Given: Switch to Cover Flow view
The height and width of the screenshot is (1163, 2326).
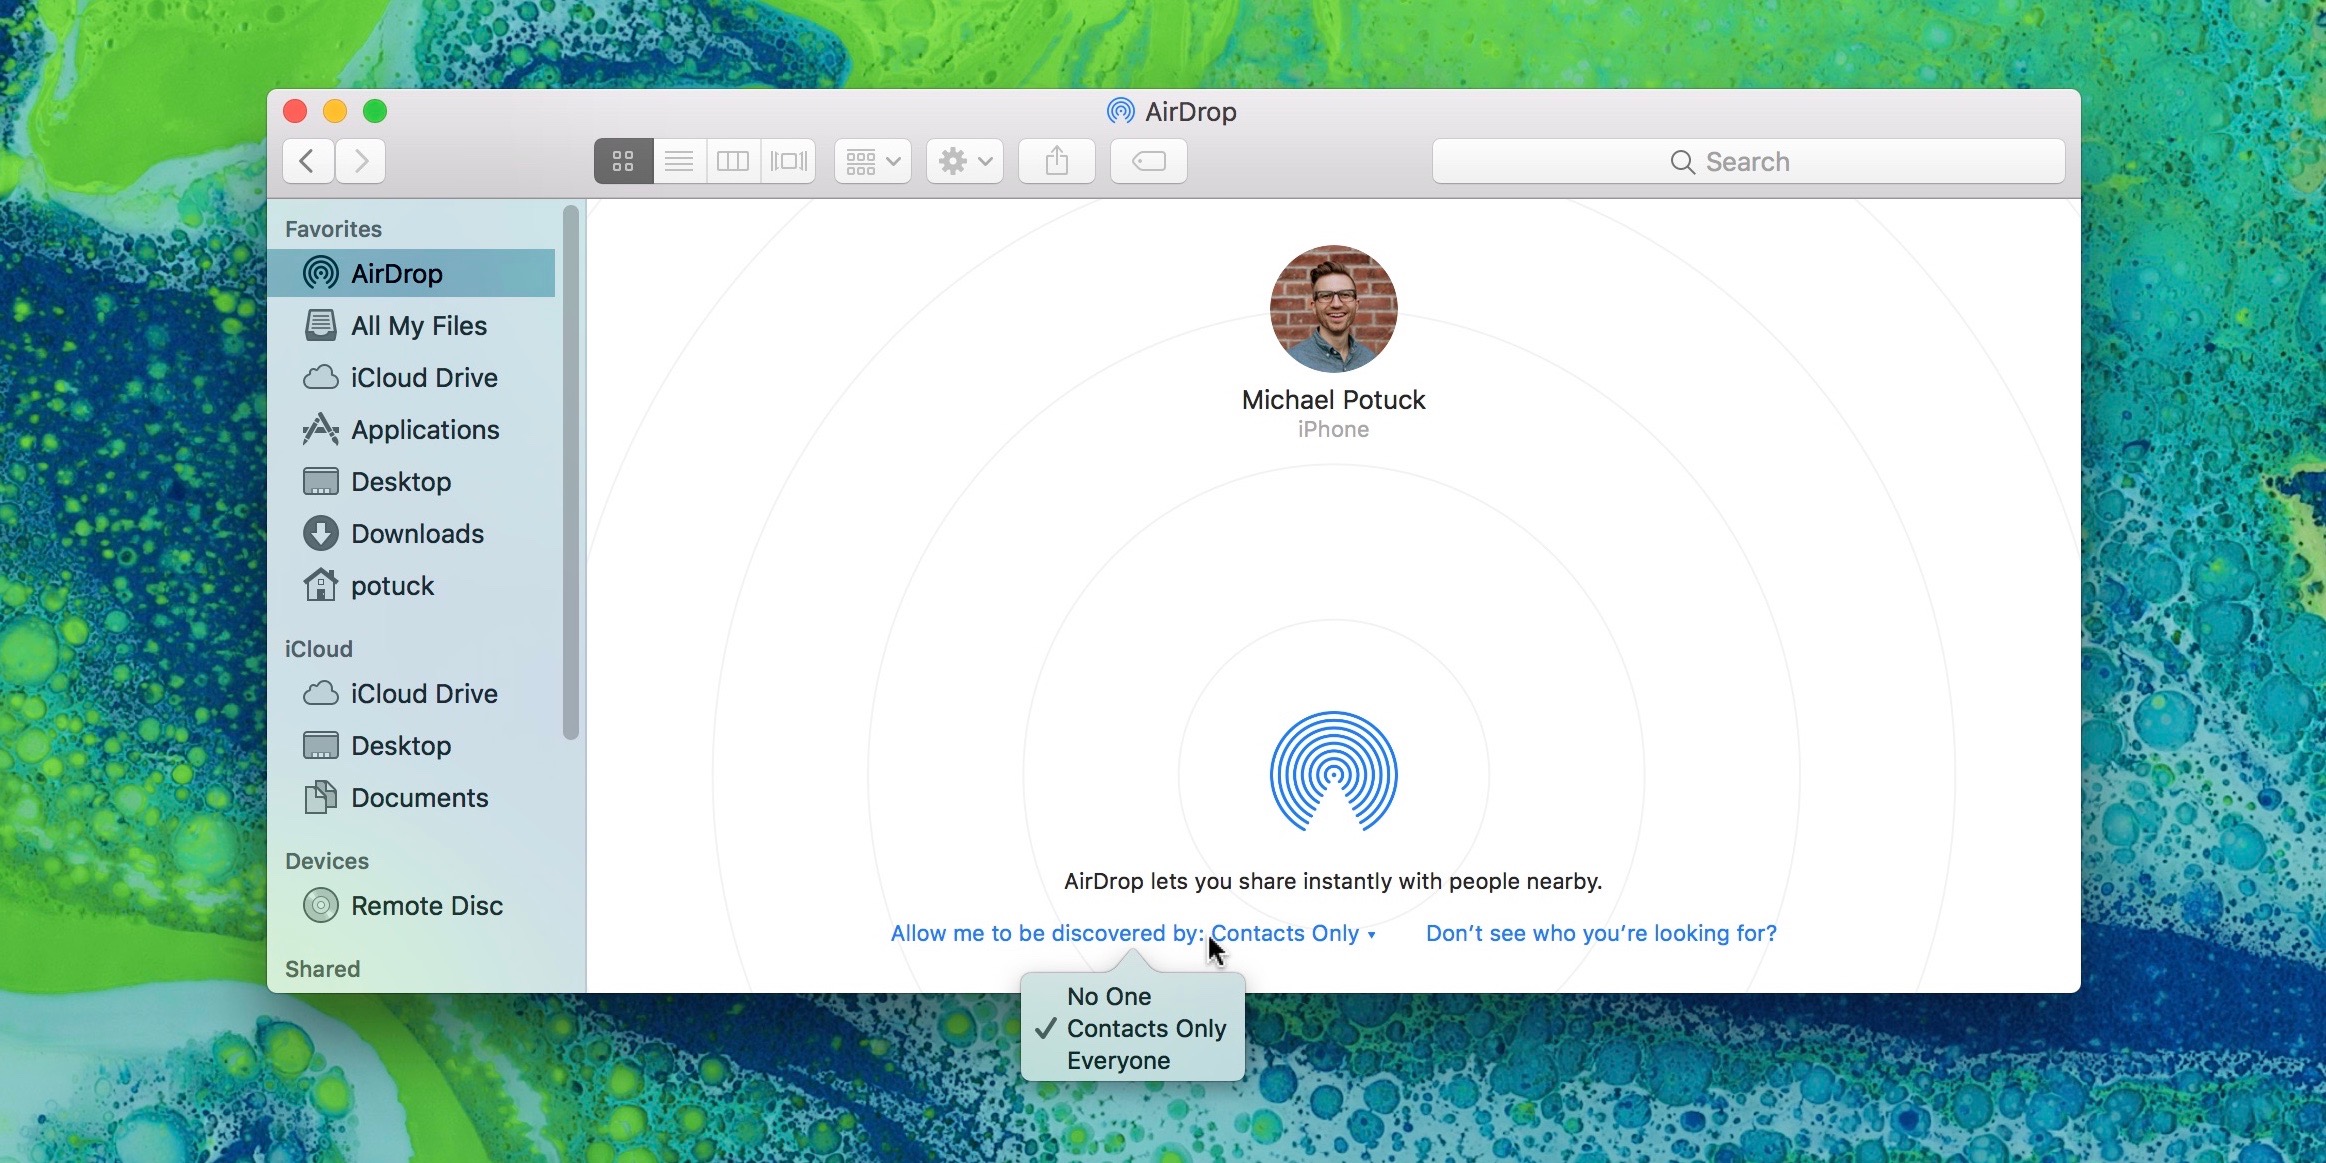Looking at the screenshot, I should pos(788,161).
